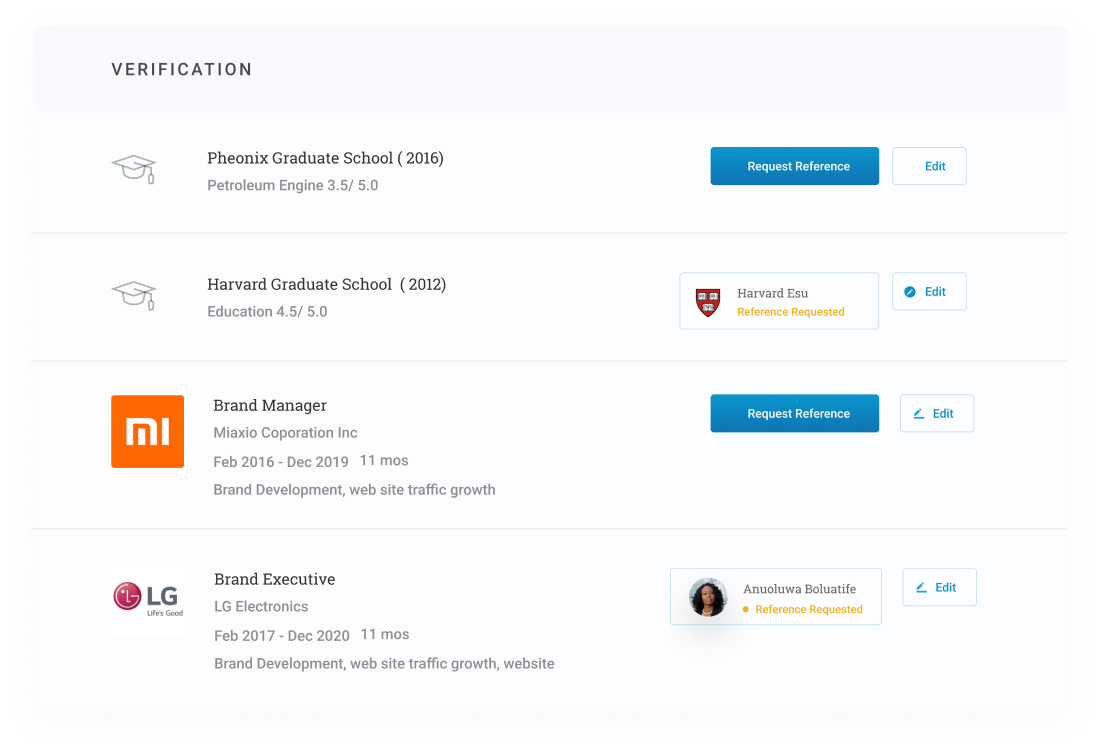Edit the Harvard Graduate School entry
The image size is (1103, 755).
tap(929, 292)
